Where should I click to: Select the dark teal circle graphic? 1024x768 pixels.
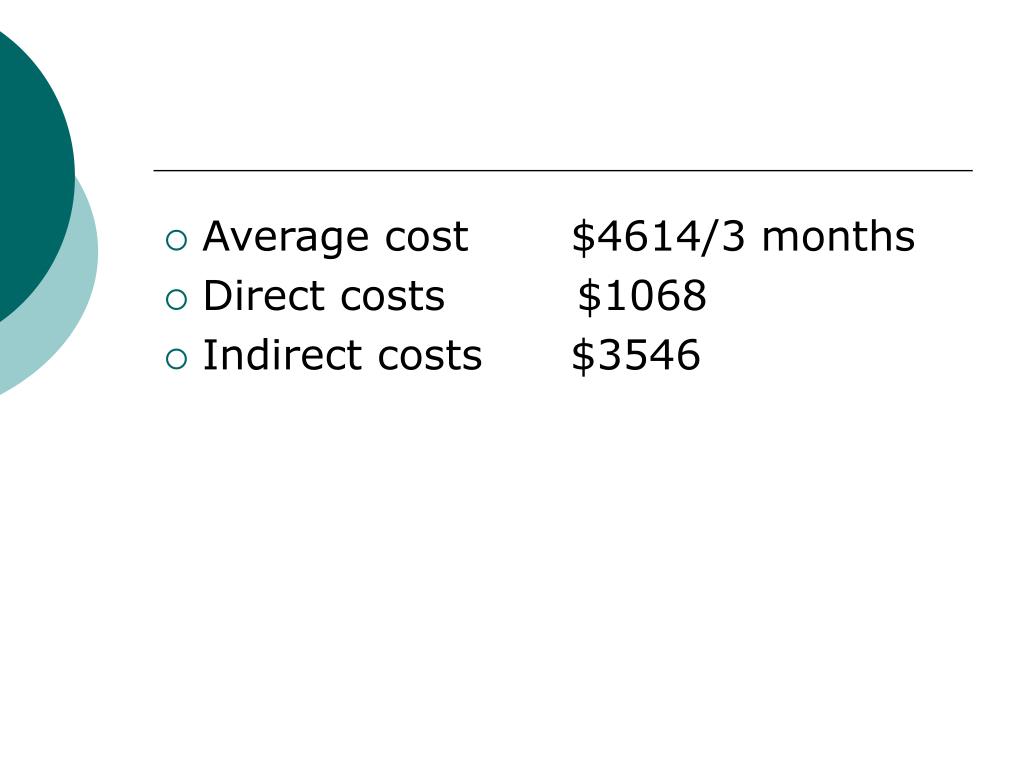tap(33, 170)
